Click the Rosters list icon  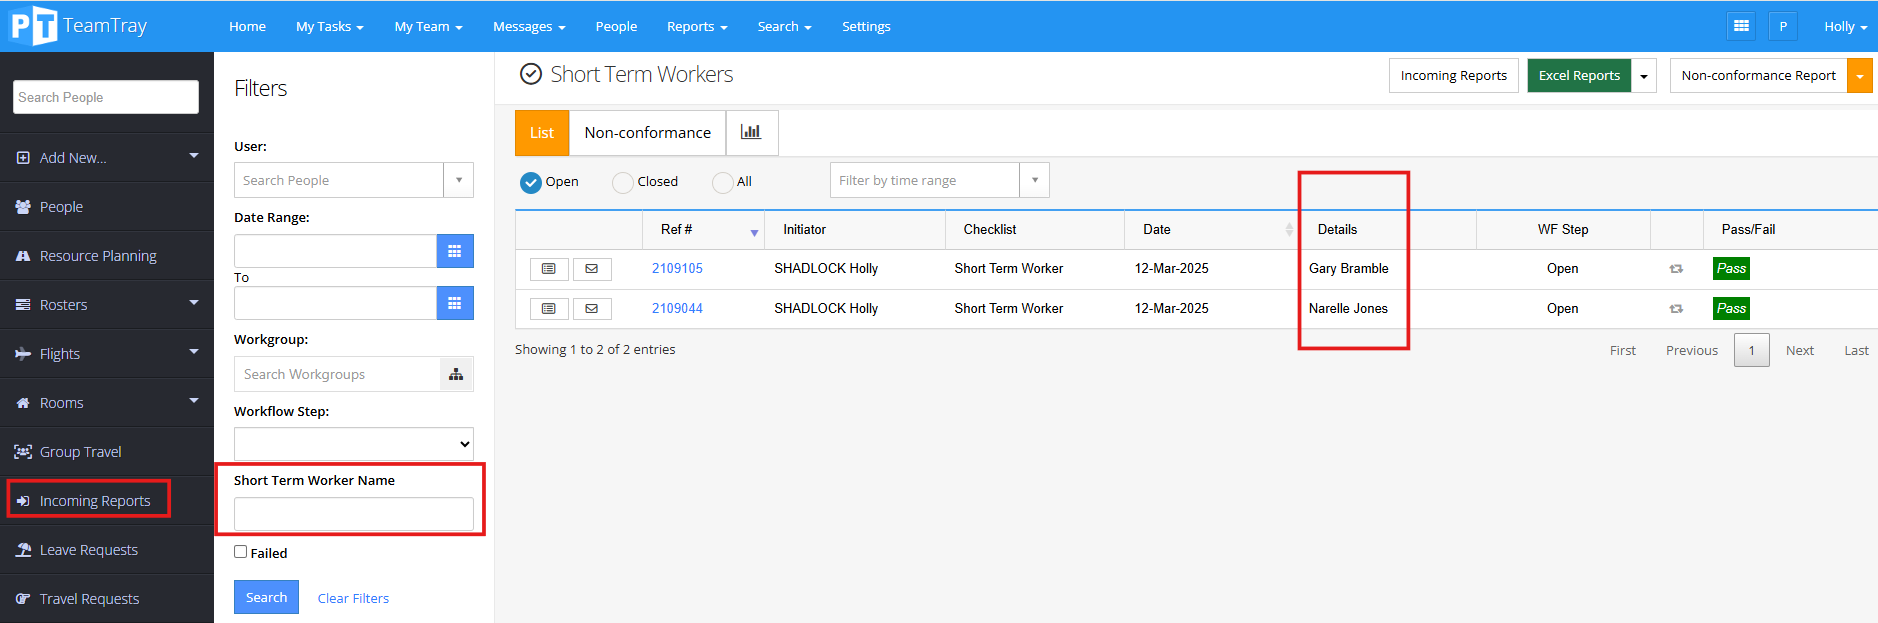(23, 305)
